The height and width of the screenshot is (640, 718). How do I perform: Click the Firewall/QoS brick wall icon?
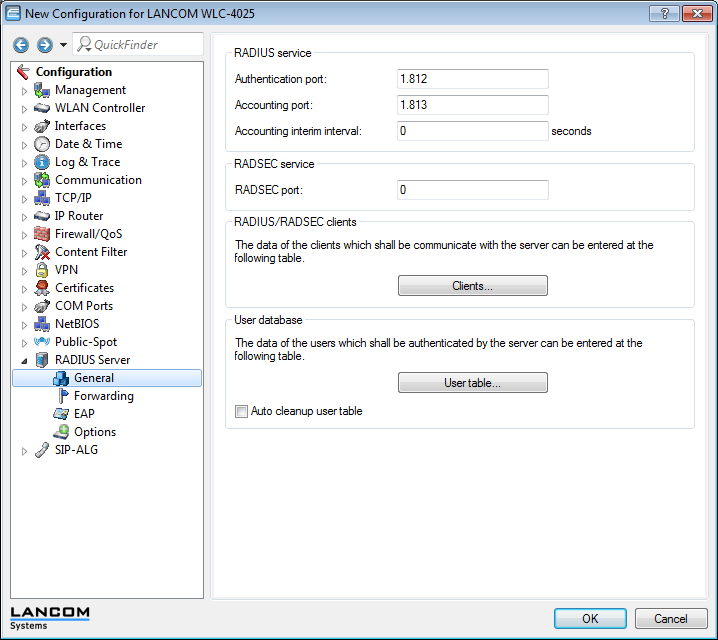tap(42, 234)
